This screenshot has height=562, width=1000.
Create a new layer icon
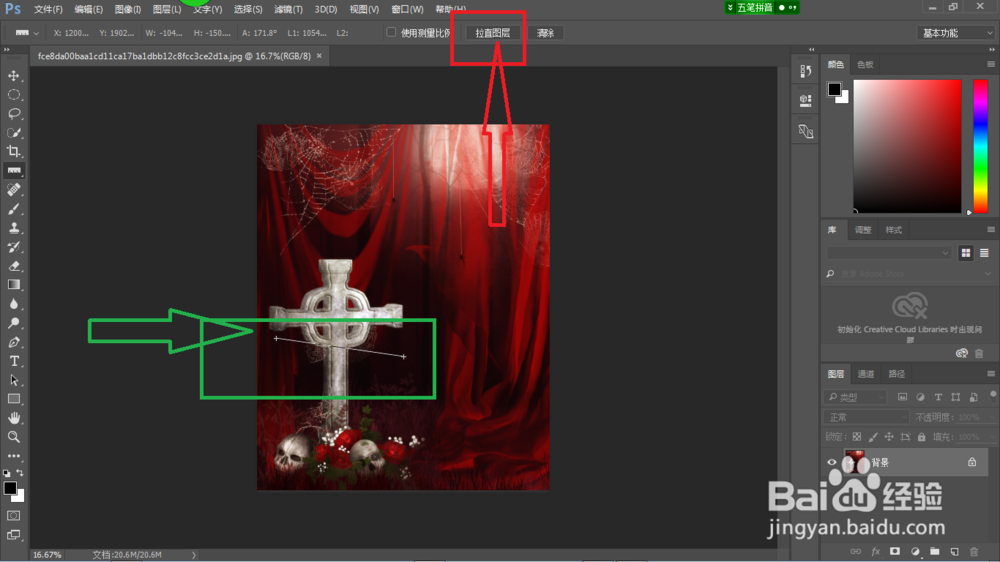click(954, 551)
